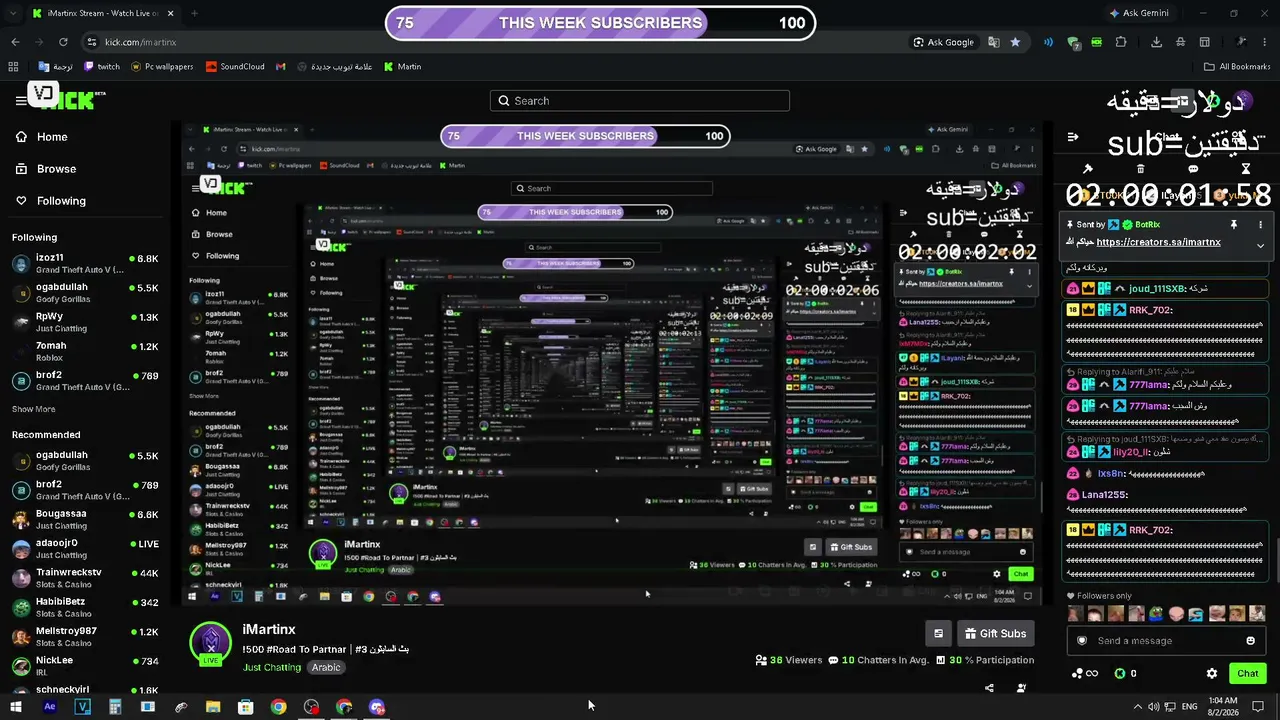The height and width of the screenshot is (720, 1280).
Task: Share the iMartinx stream
Action: (x=989, y=688)
